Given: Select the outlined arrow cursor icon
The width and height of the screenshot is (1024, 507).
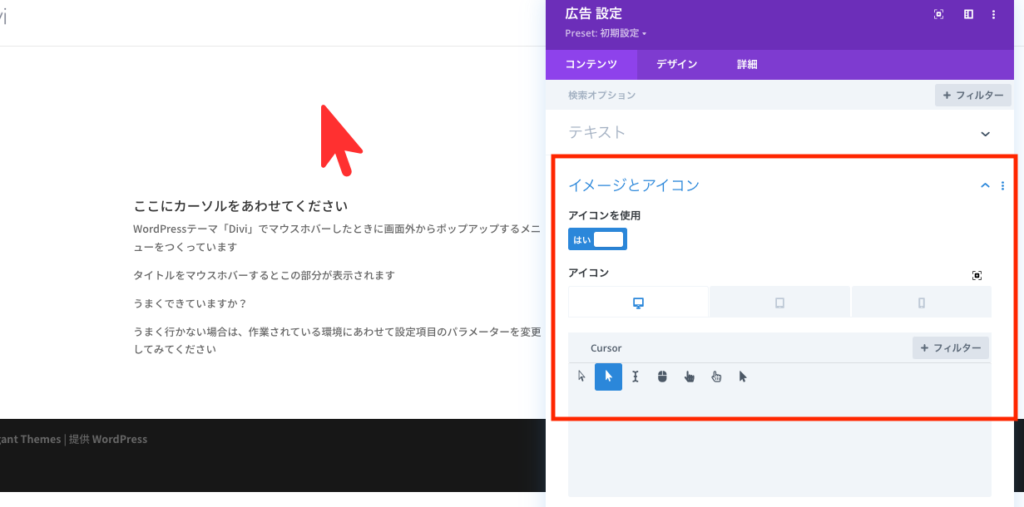Looking at the screenshot, I should click(x=582, y=376).
